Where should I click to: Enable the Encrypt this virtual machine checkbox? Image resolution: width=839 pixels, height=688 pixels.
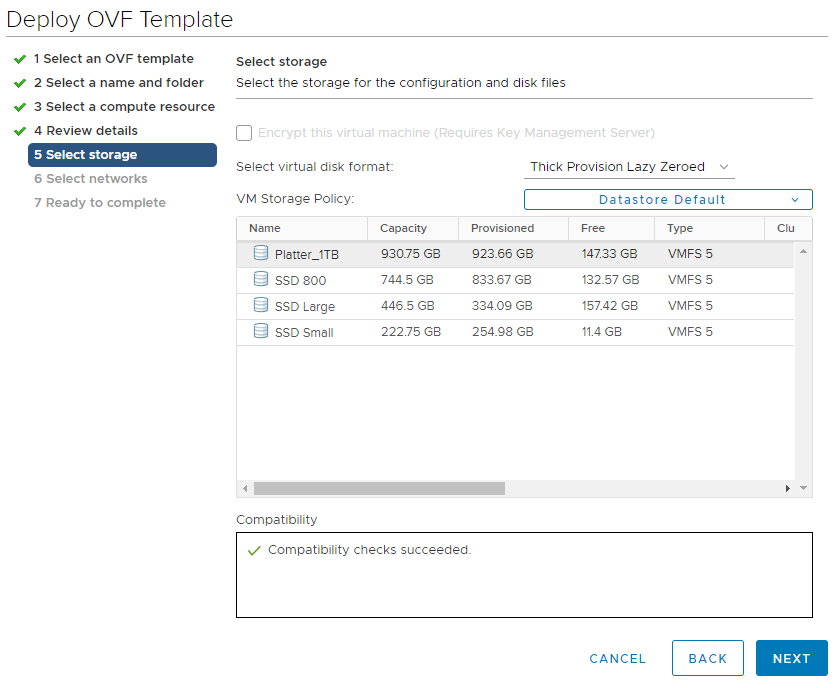[244, 133]
